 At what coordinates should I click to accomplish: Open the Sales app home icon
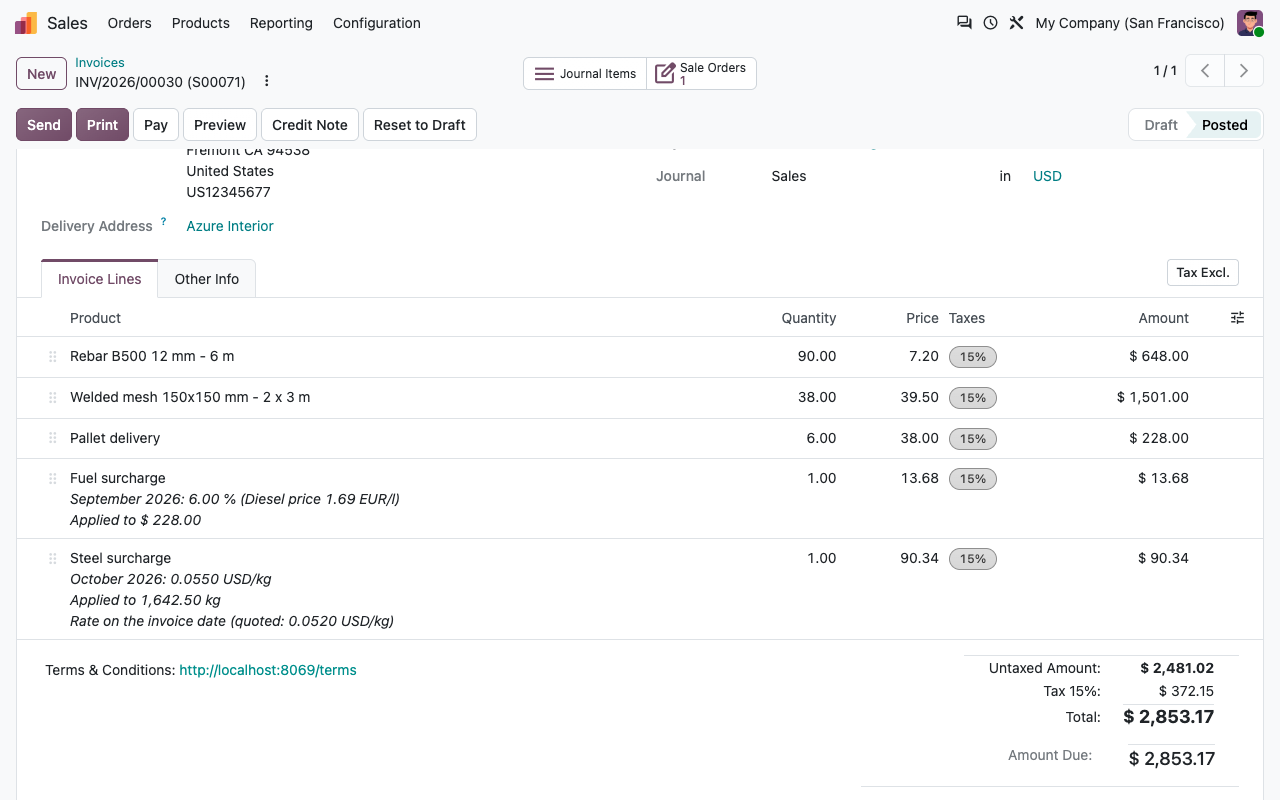(26, 23)
